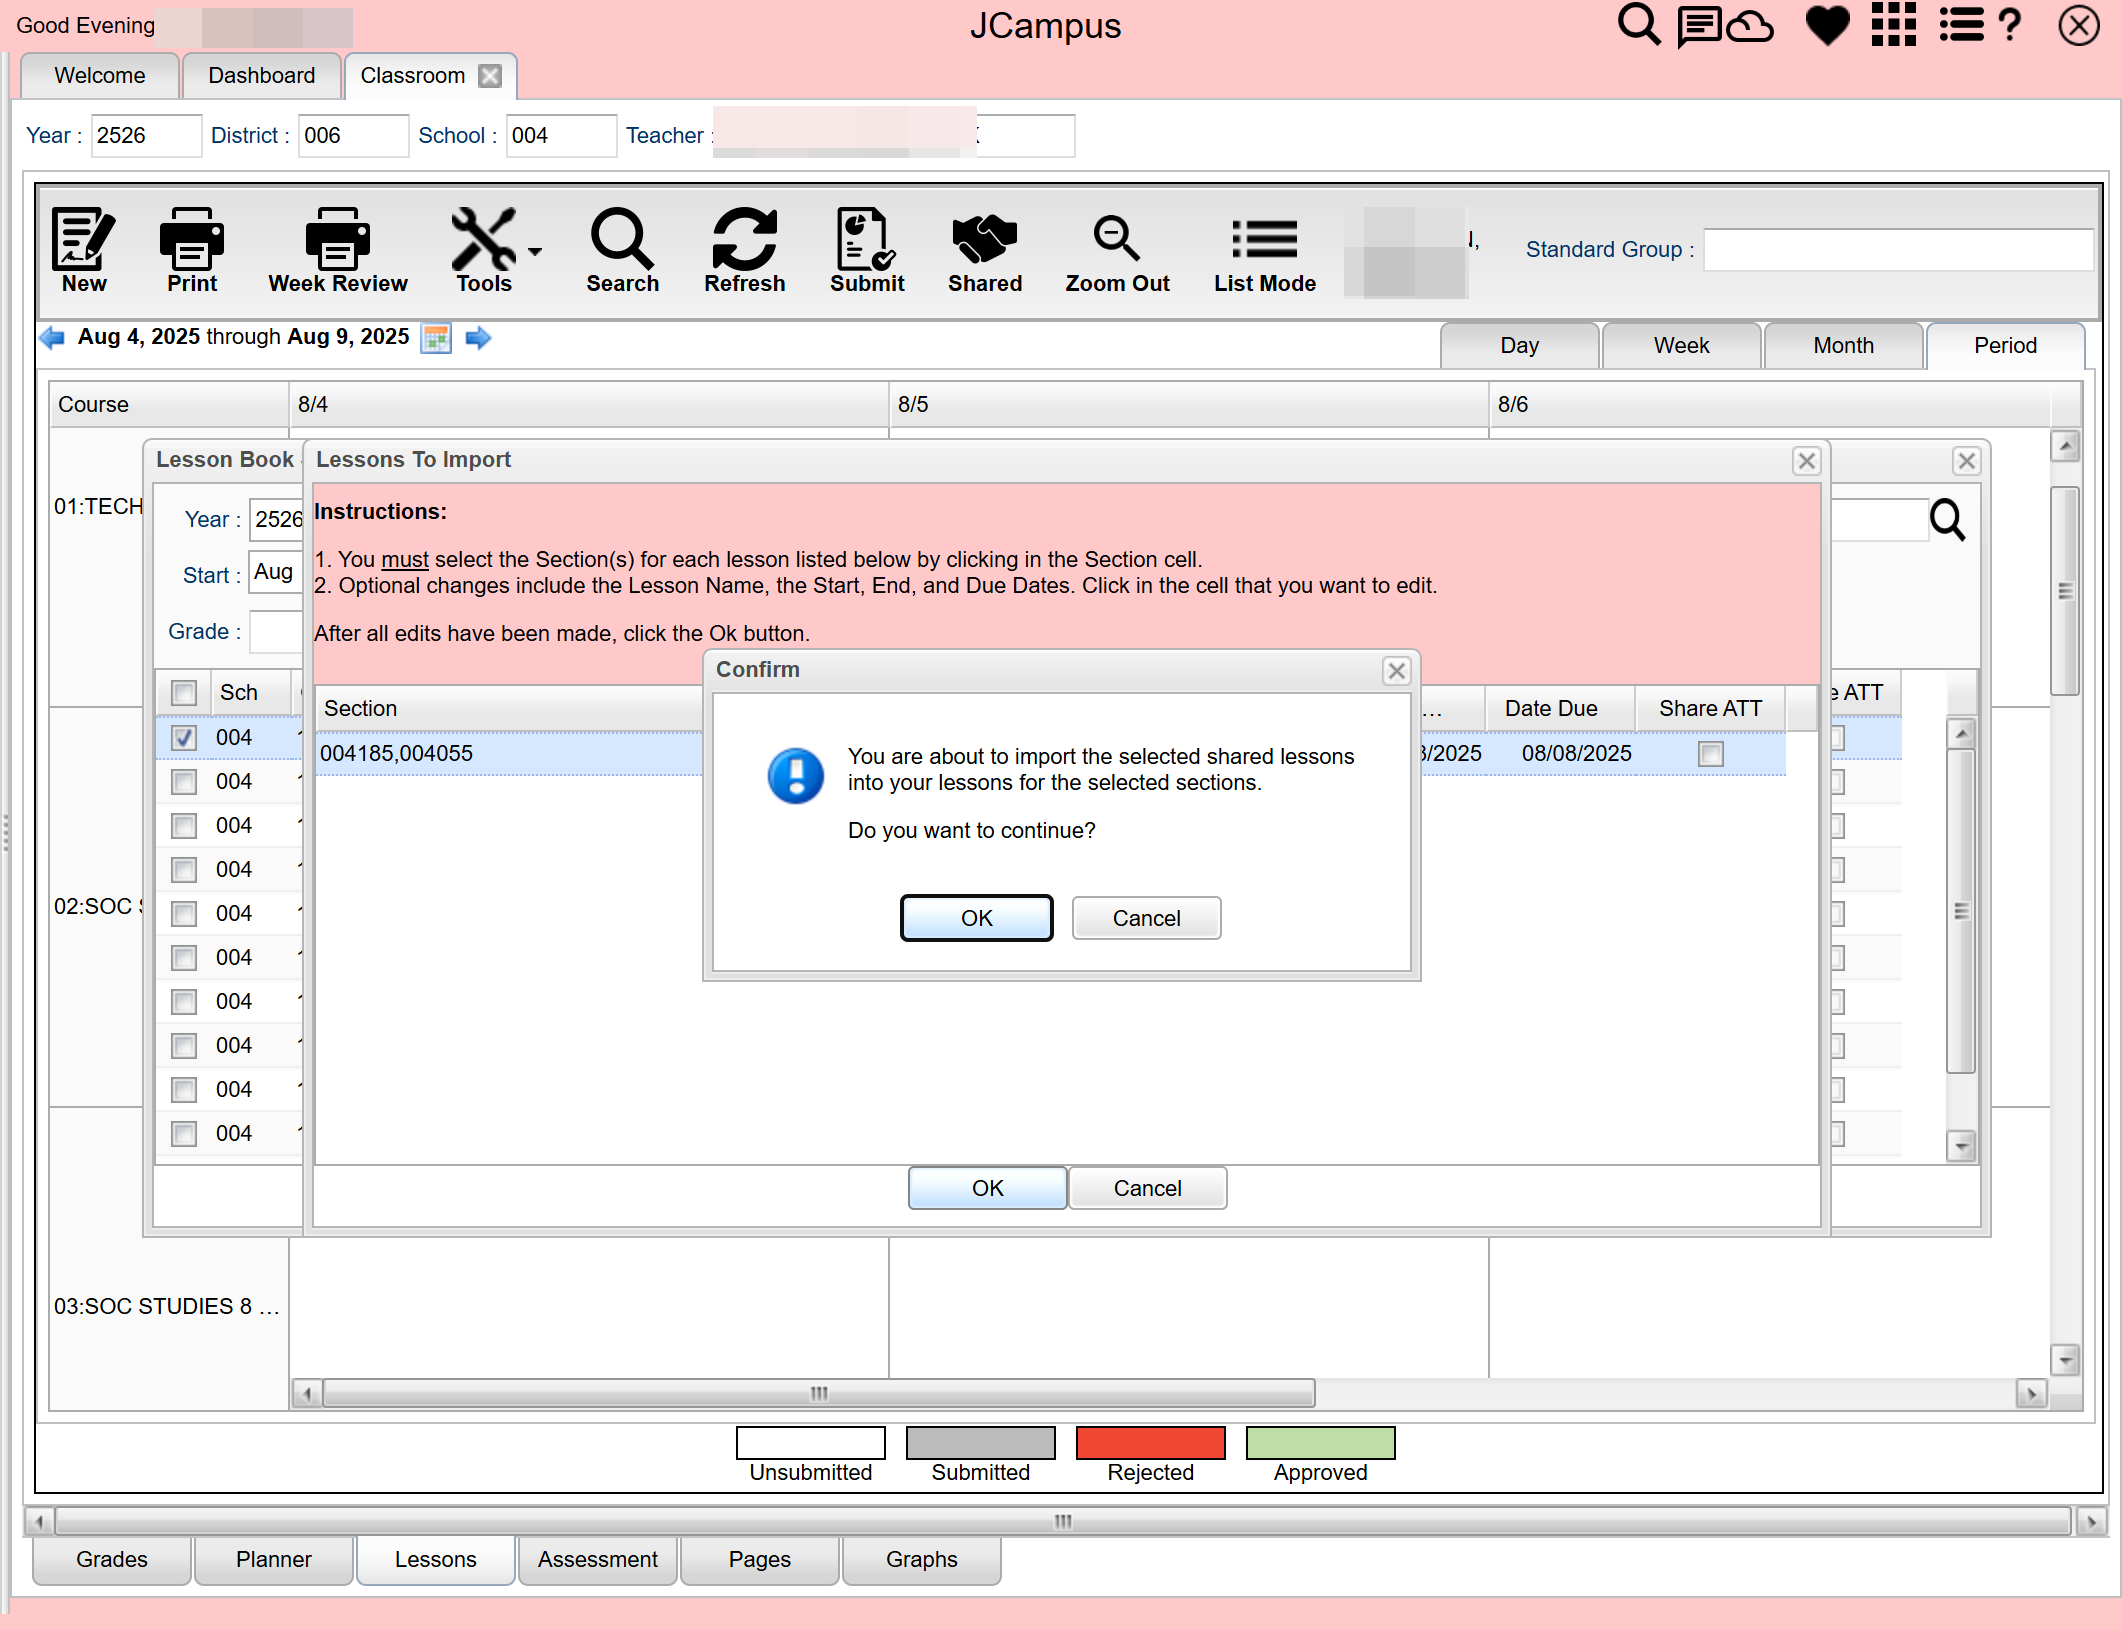Image resolution: width=2122 pixels, height=1630 pixels.
Task: Refresh the lesson view
Action: click(745, 250)
